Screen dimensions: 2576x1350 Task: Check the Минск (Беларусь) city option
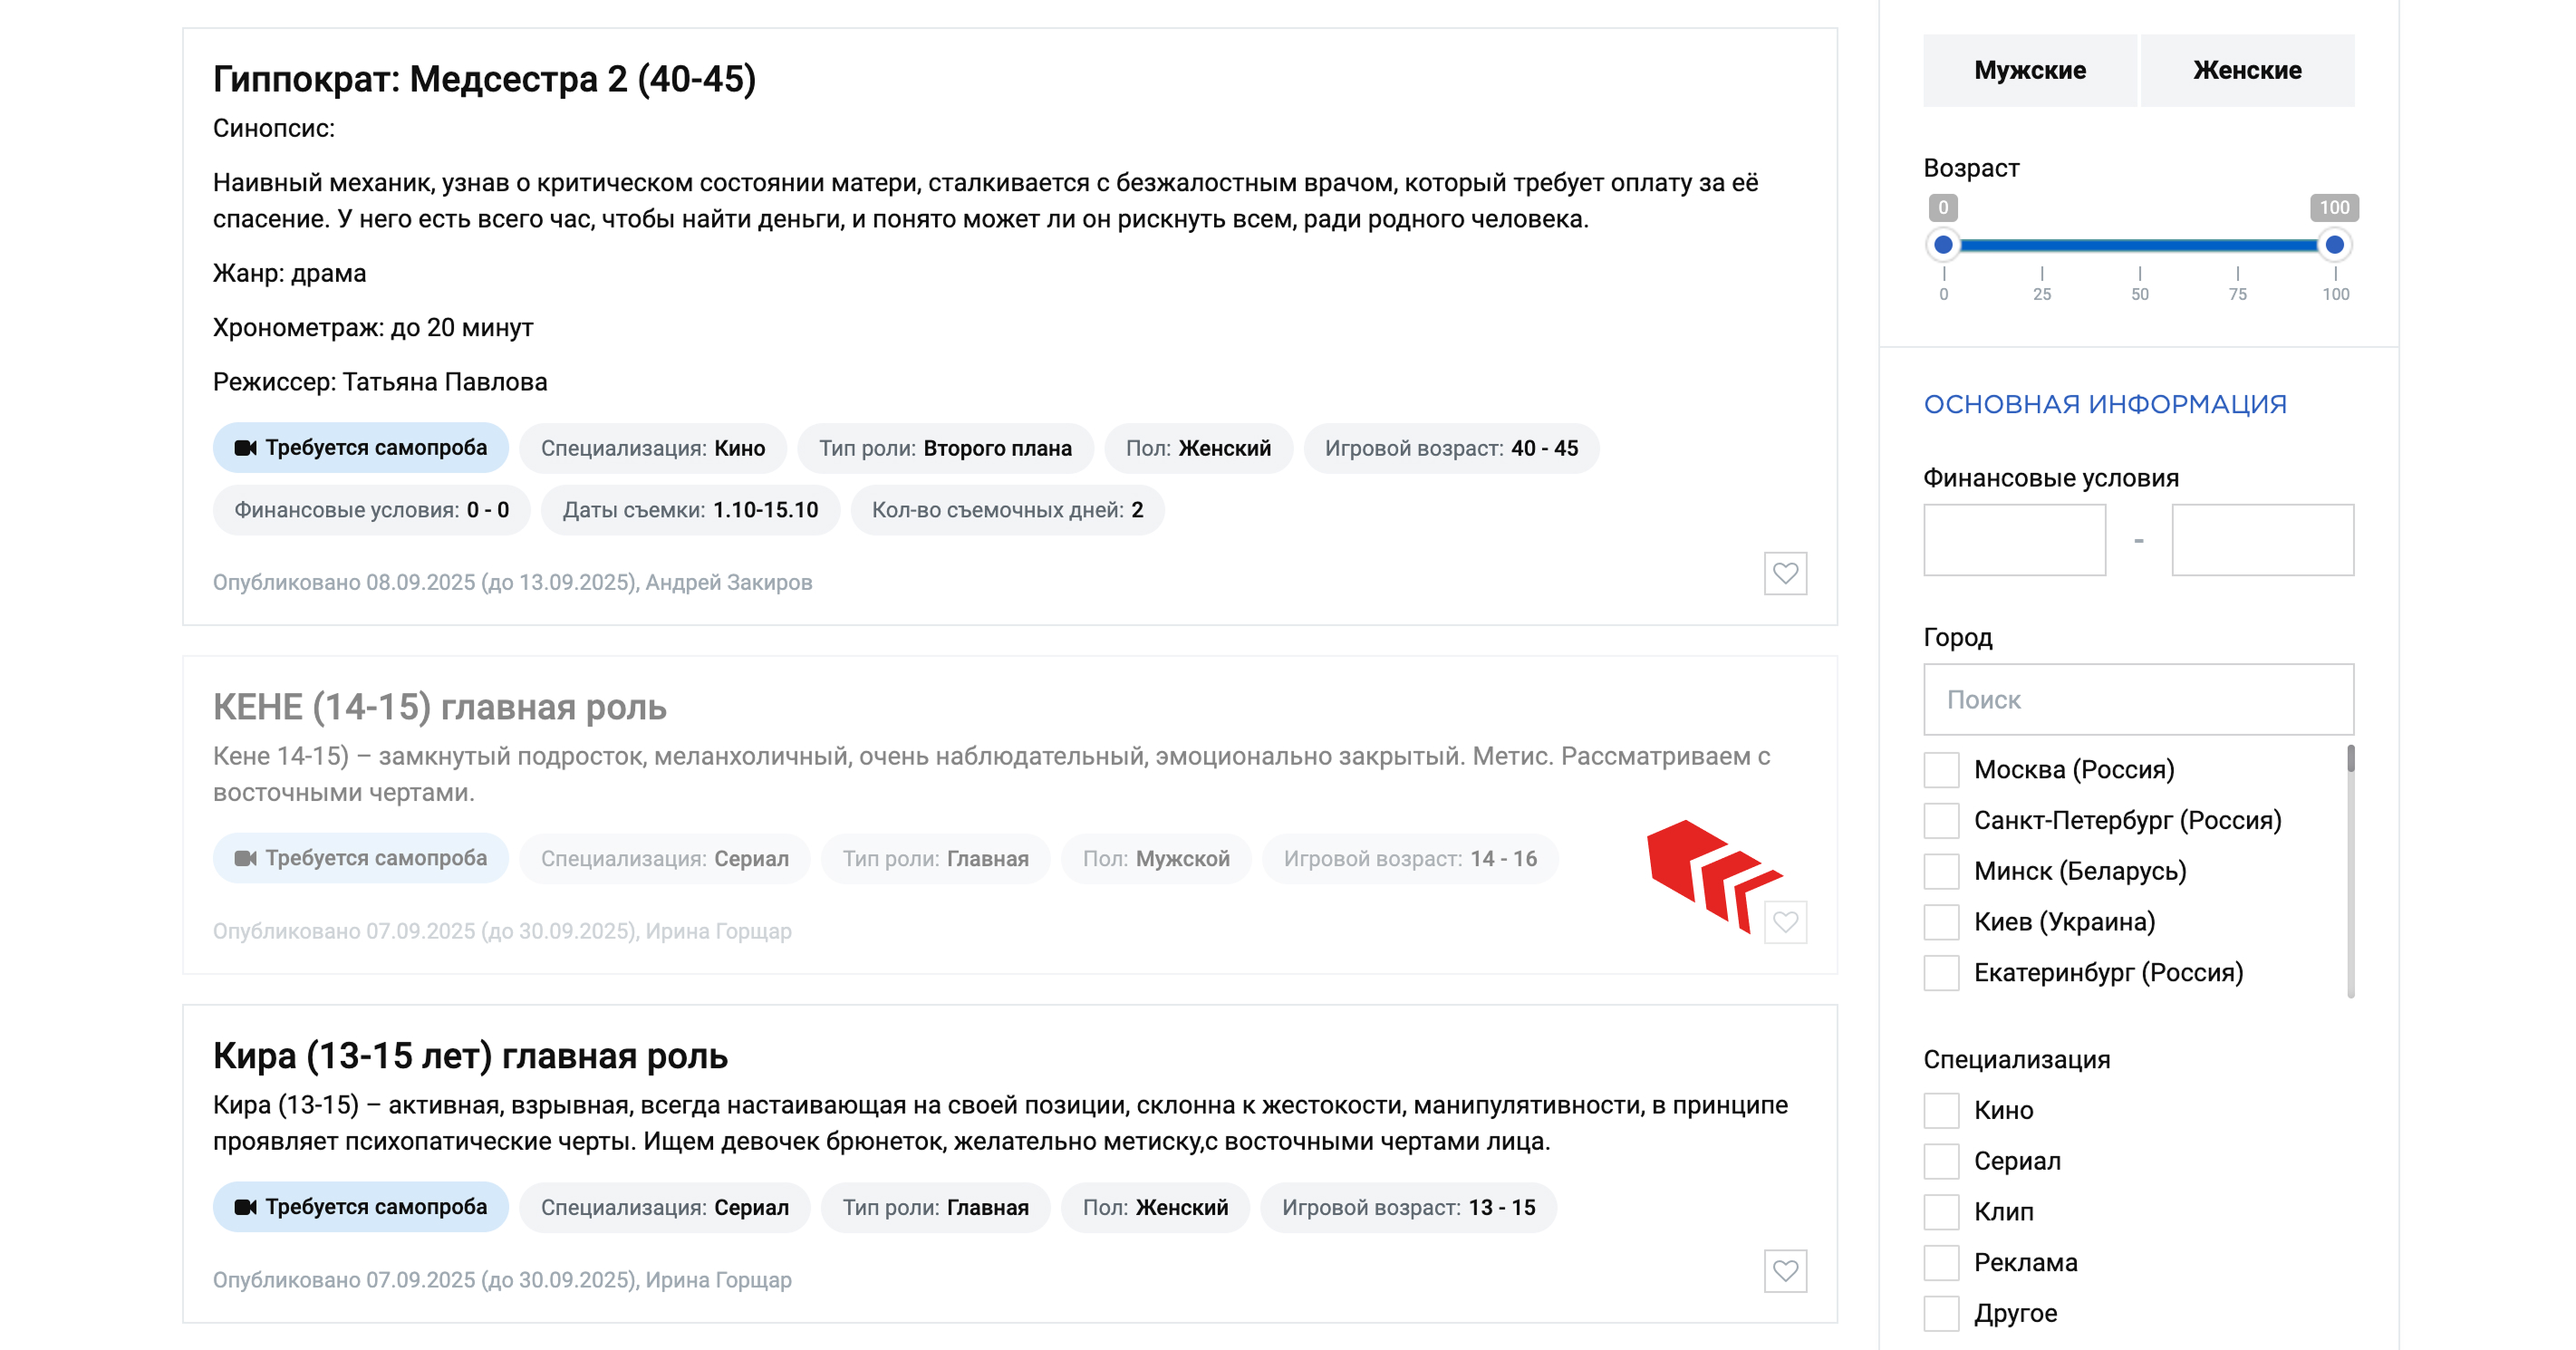coord(1941,871)
